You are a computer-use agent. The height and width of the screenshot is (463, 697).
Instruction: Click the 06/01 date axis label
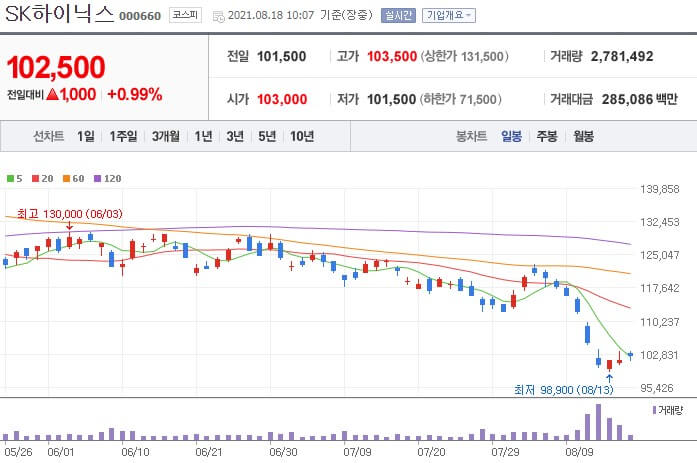[x=60, y=452]
